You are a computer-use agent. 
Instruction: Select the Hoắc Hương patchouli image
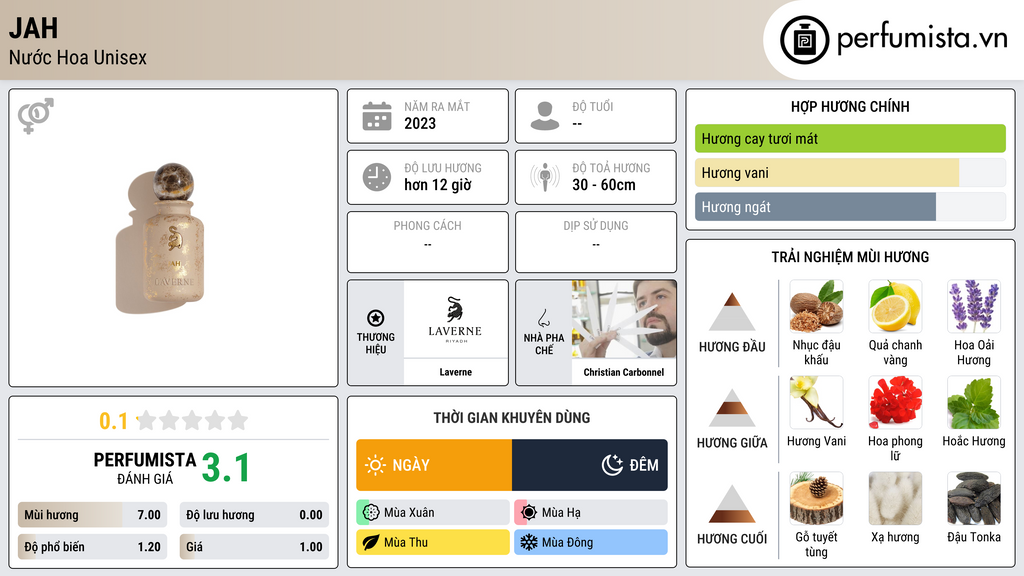pyautogui.click(x=974, y=402)
